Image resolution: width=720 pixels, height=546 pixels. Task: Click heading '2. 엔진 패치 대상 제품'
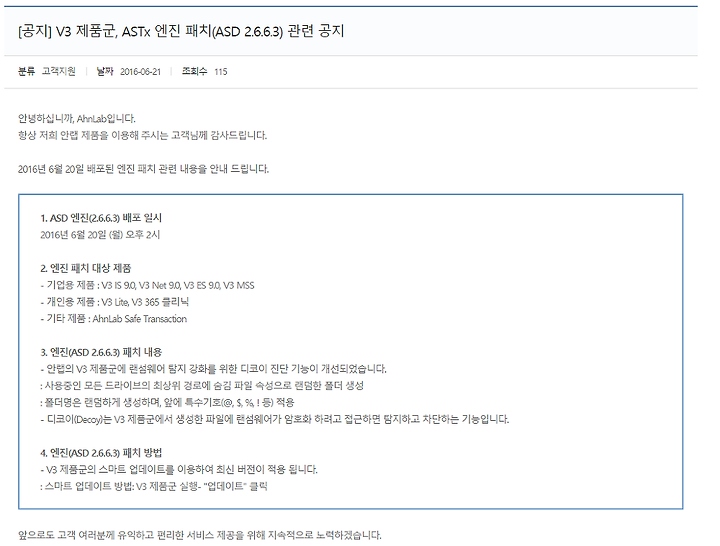[x=86, y=268]
